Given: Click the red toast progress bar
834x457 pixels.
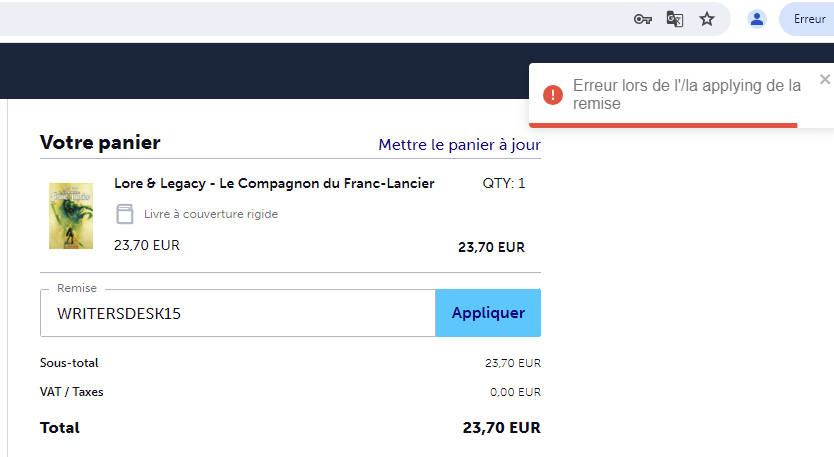Looking at the screenshot, I should tap(663, 125).
